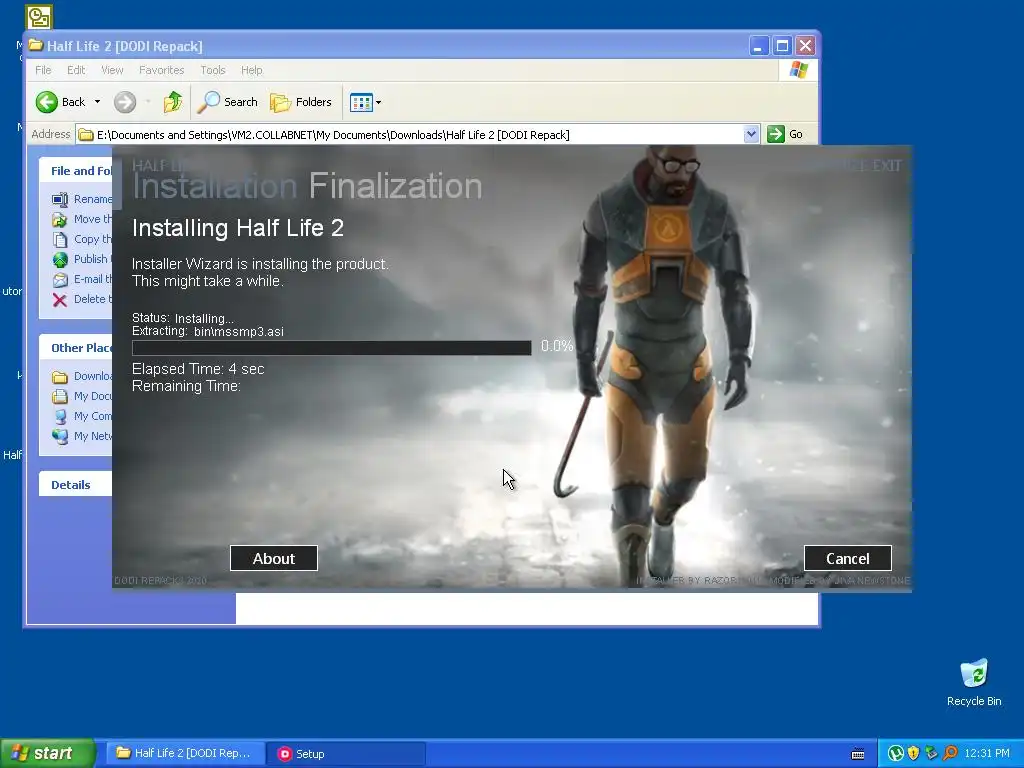Click the Safely Remove Hardware tray icon
This screenshot has width=1024, height=768.
tap(931, 753)
